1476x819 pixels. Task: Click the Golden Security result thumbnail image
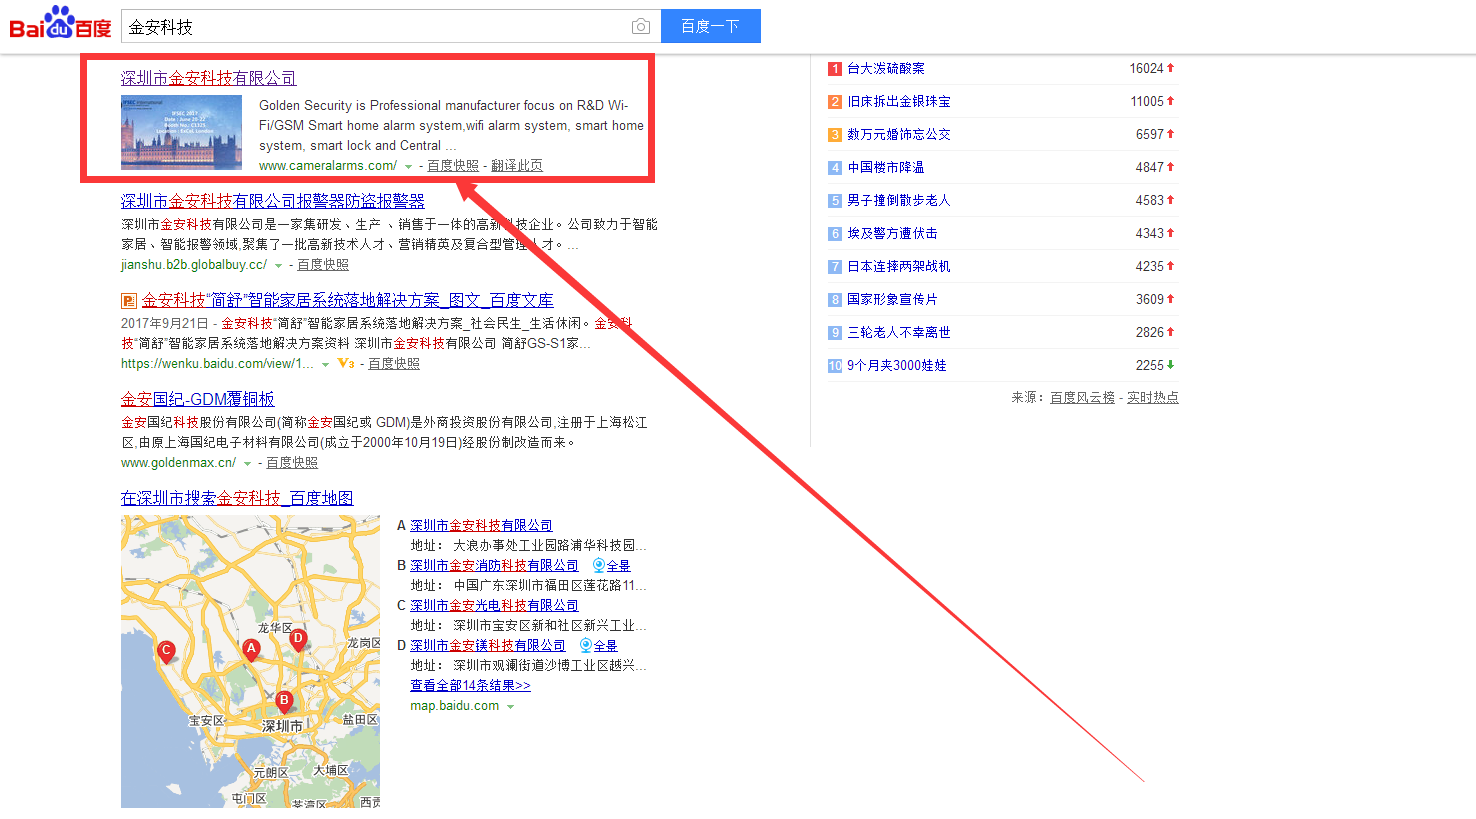181,133
